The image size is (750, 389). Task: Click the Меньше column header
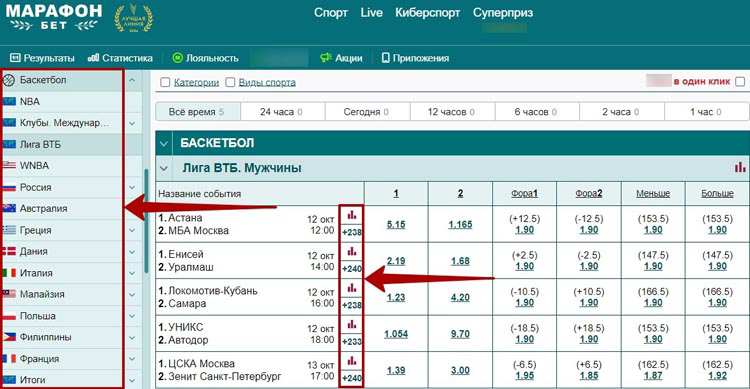click(653, 193)
